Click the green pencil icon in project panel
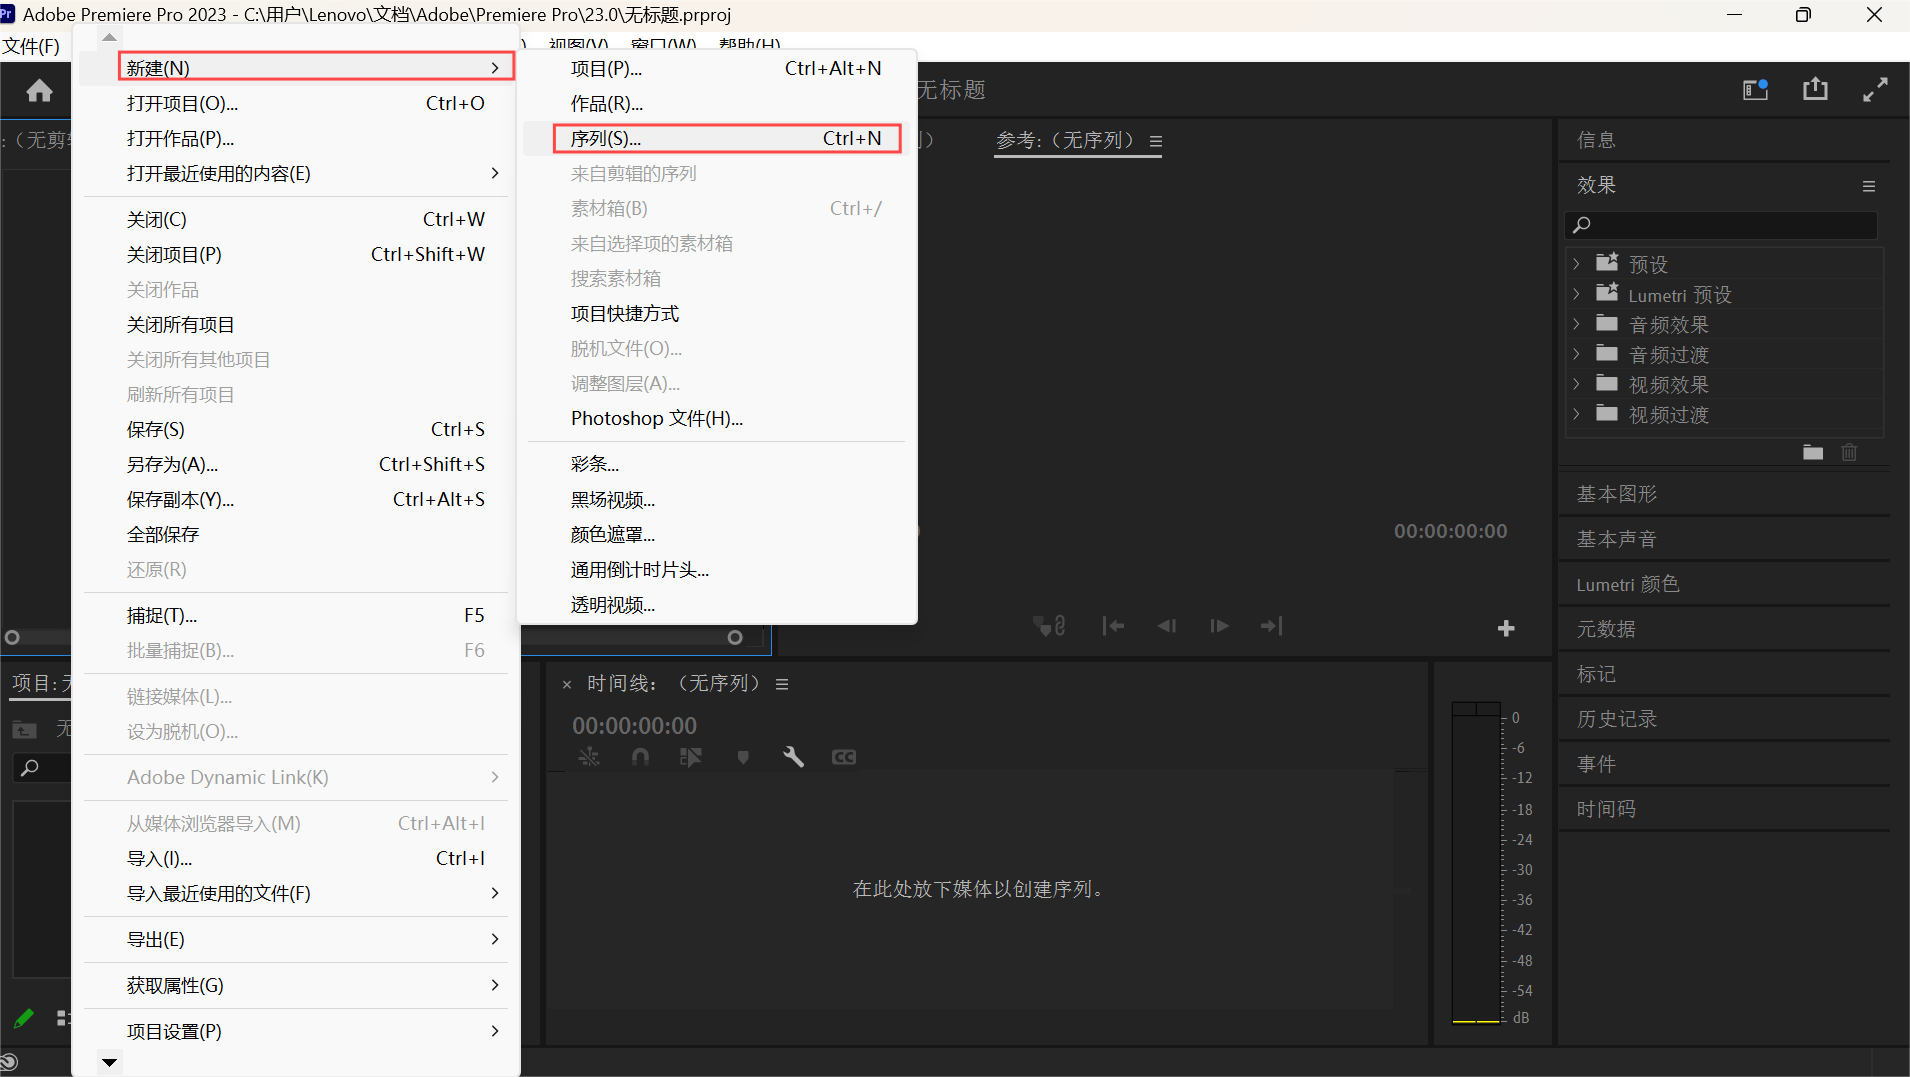This screenshot has height=1077, width=1910. pyautogui.click(x=23, y=1018)
